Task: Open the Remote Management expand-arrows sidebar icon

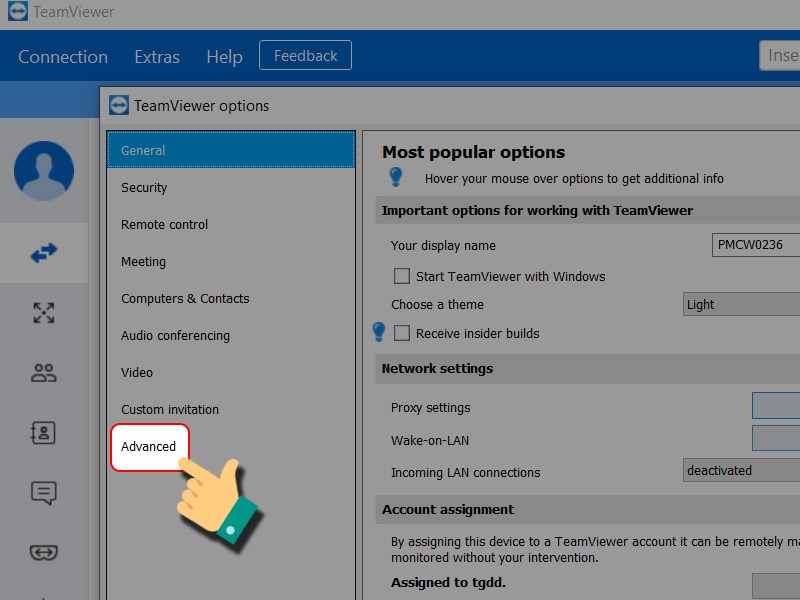Action: pos(44,313)
